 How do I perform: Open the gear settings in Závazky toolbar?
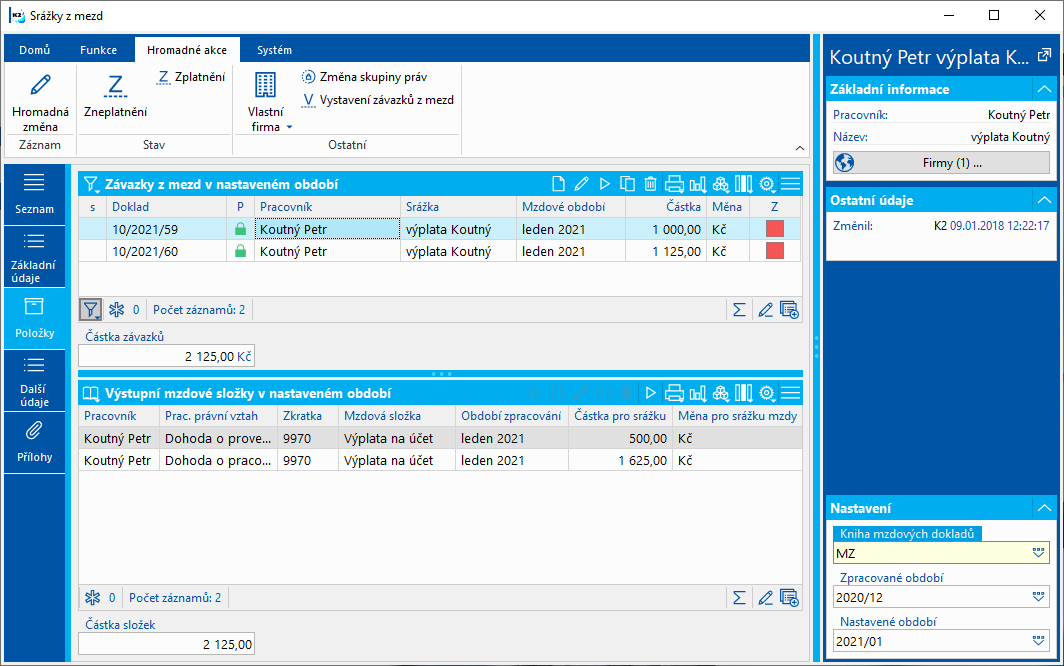[767, 184]
